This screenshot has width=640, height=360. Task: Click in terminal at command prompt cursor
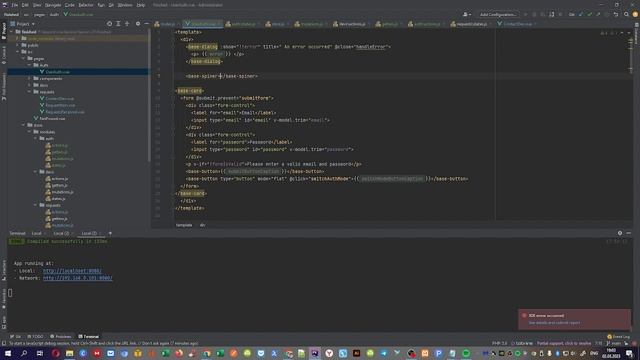(x=10, y=293)
